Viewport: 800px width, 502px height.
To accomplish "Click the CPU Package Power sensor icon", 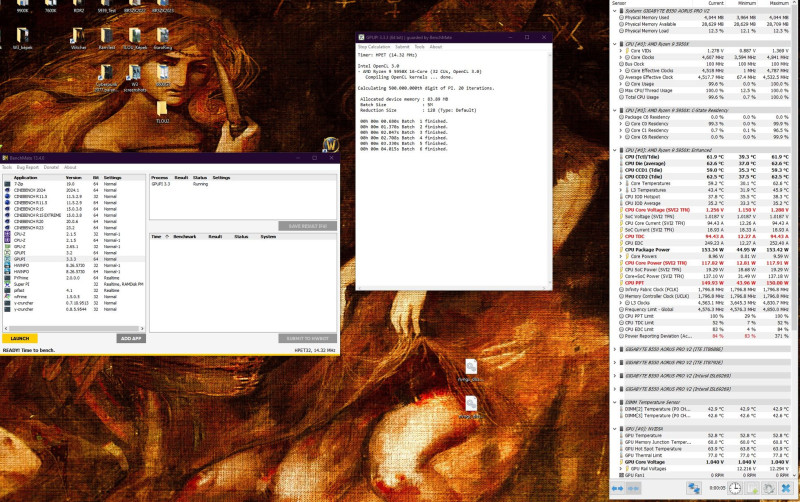I will (x=621, y=250).
